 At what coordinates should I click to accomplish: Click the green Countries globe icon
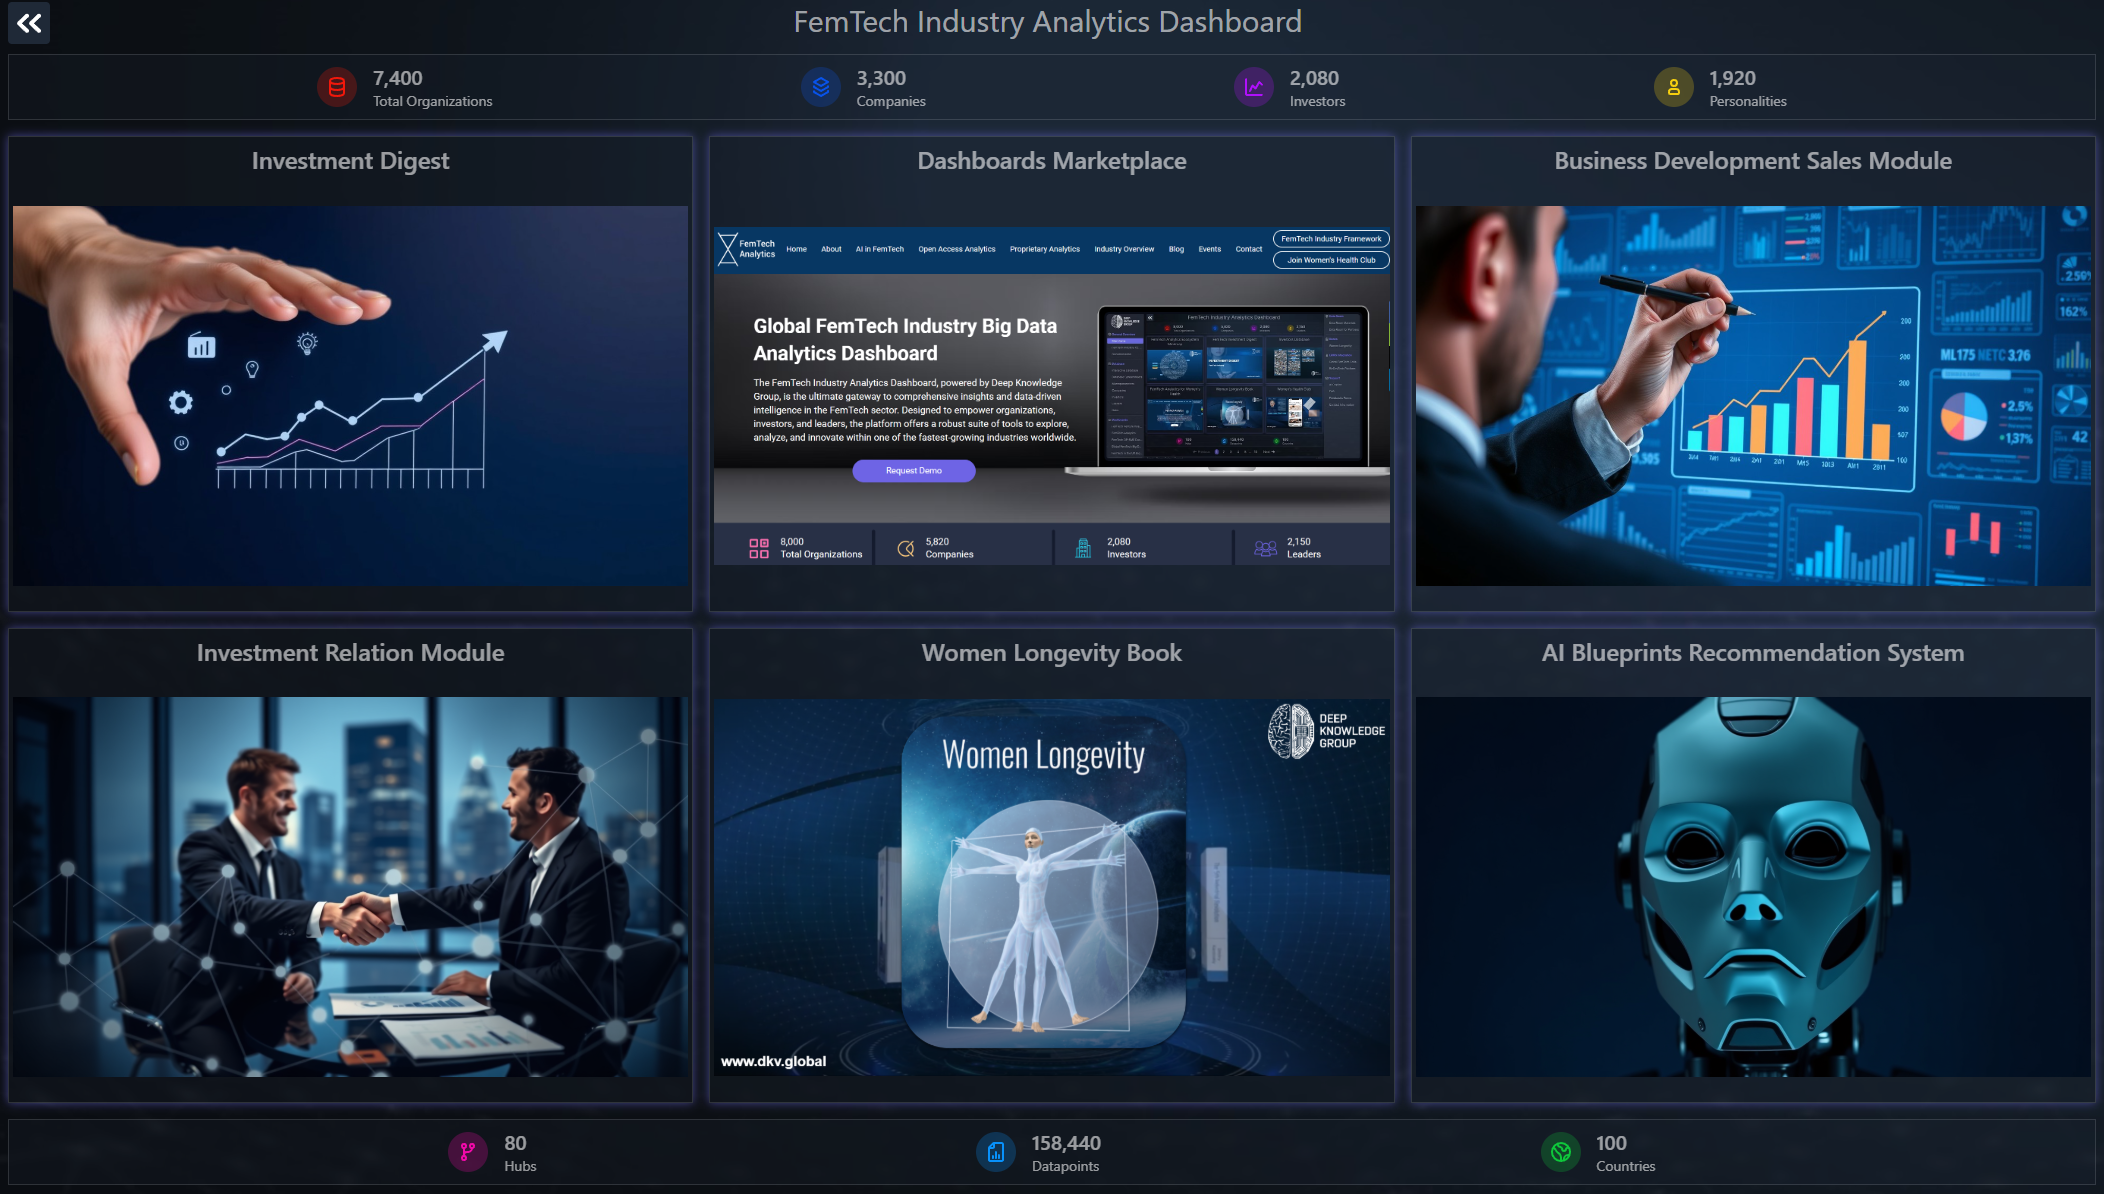tap(1560, 1152)
